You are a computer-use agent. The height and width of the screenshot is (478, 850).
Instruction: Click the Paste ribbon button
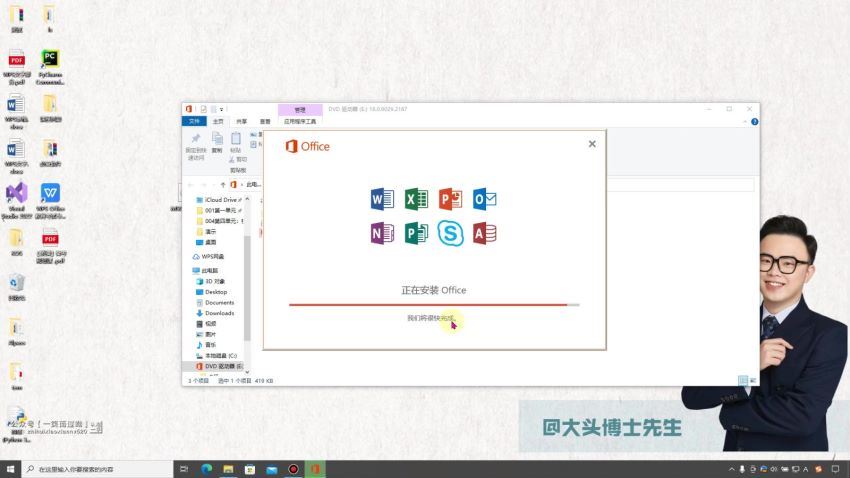[x=236, y=142]
